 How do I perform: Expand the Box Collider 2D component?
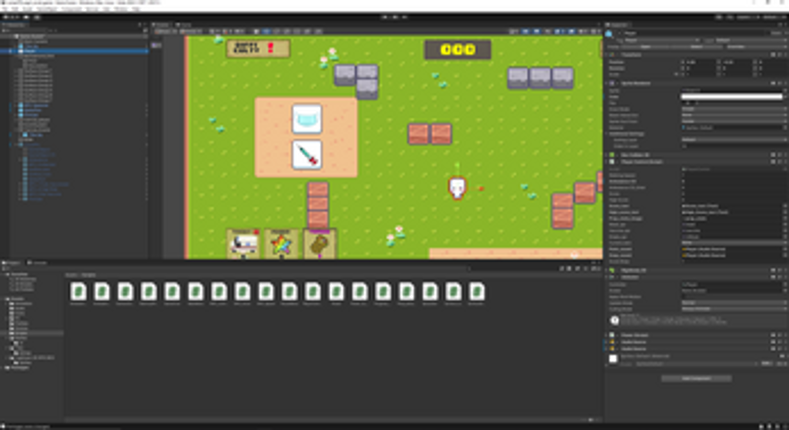click(607, 155)
